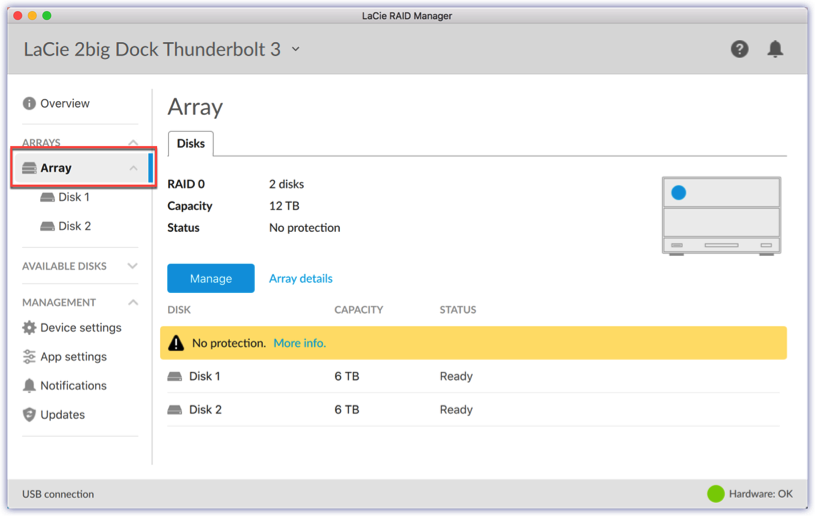Click the Overview info icon
This screenshot has width=815, height=516.
point(29,104)
